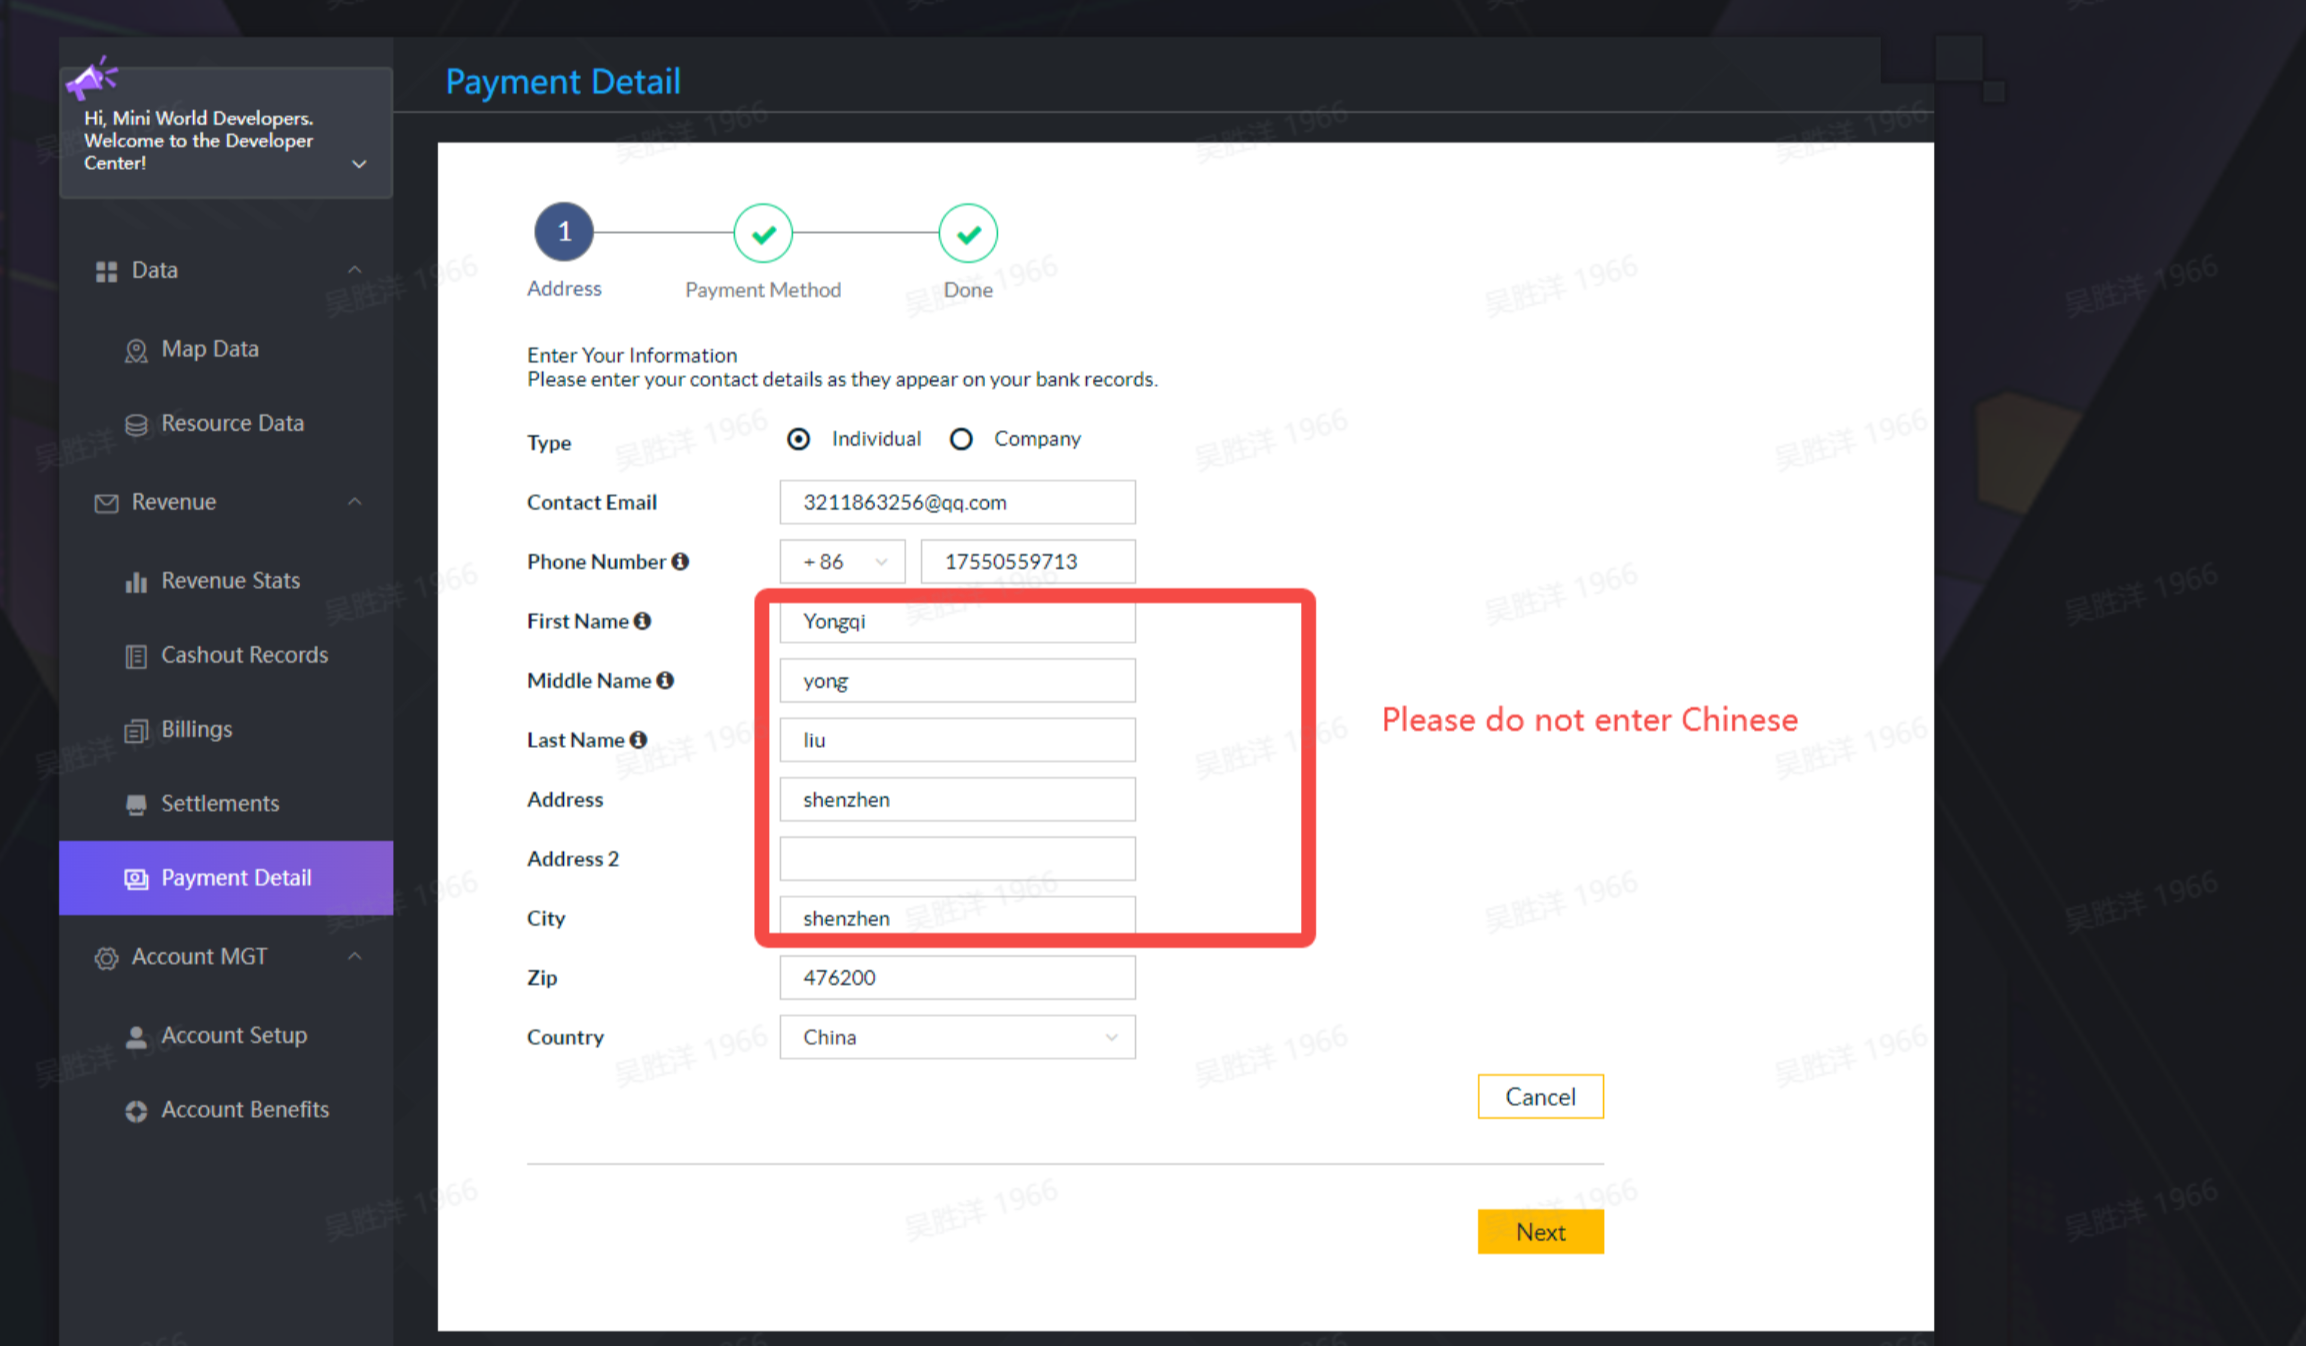Click the Settlements icon
The image size is (2306, 1346).
coord(136,805)
